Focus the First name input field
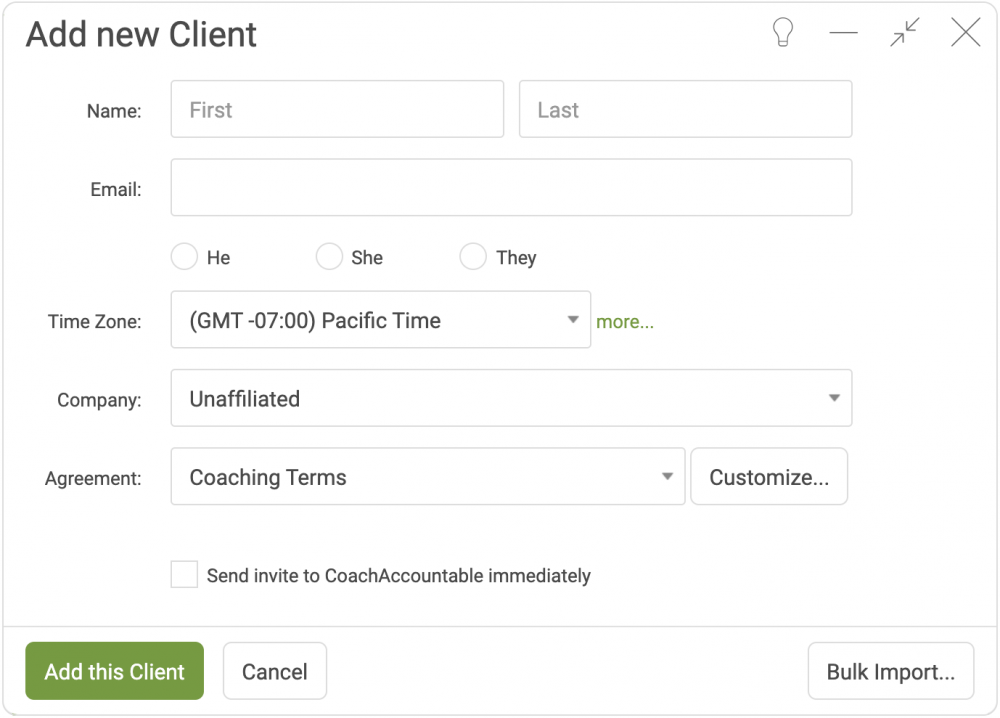 point(337,109)
